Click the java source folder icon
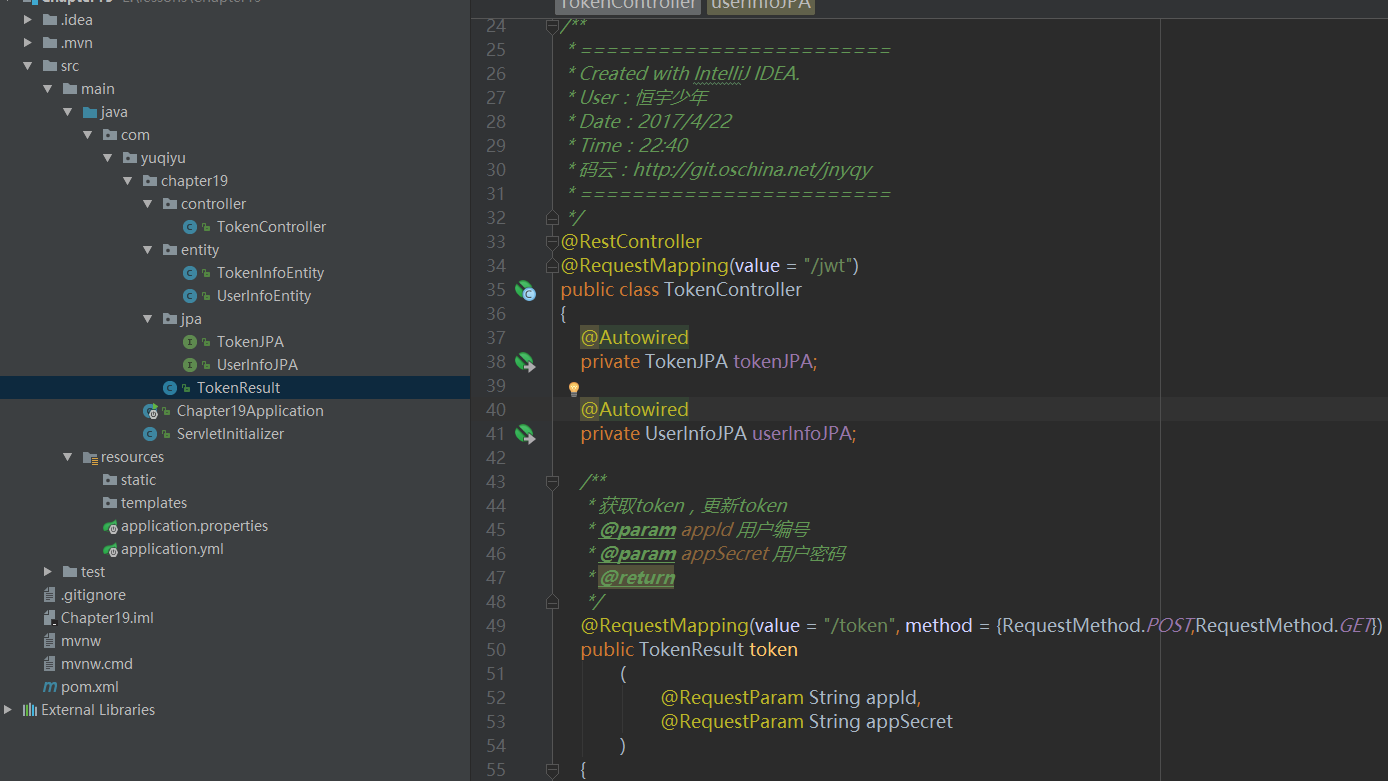 click(90, 112)
